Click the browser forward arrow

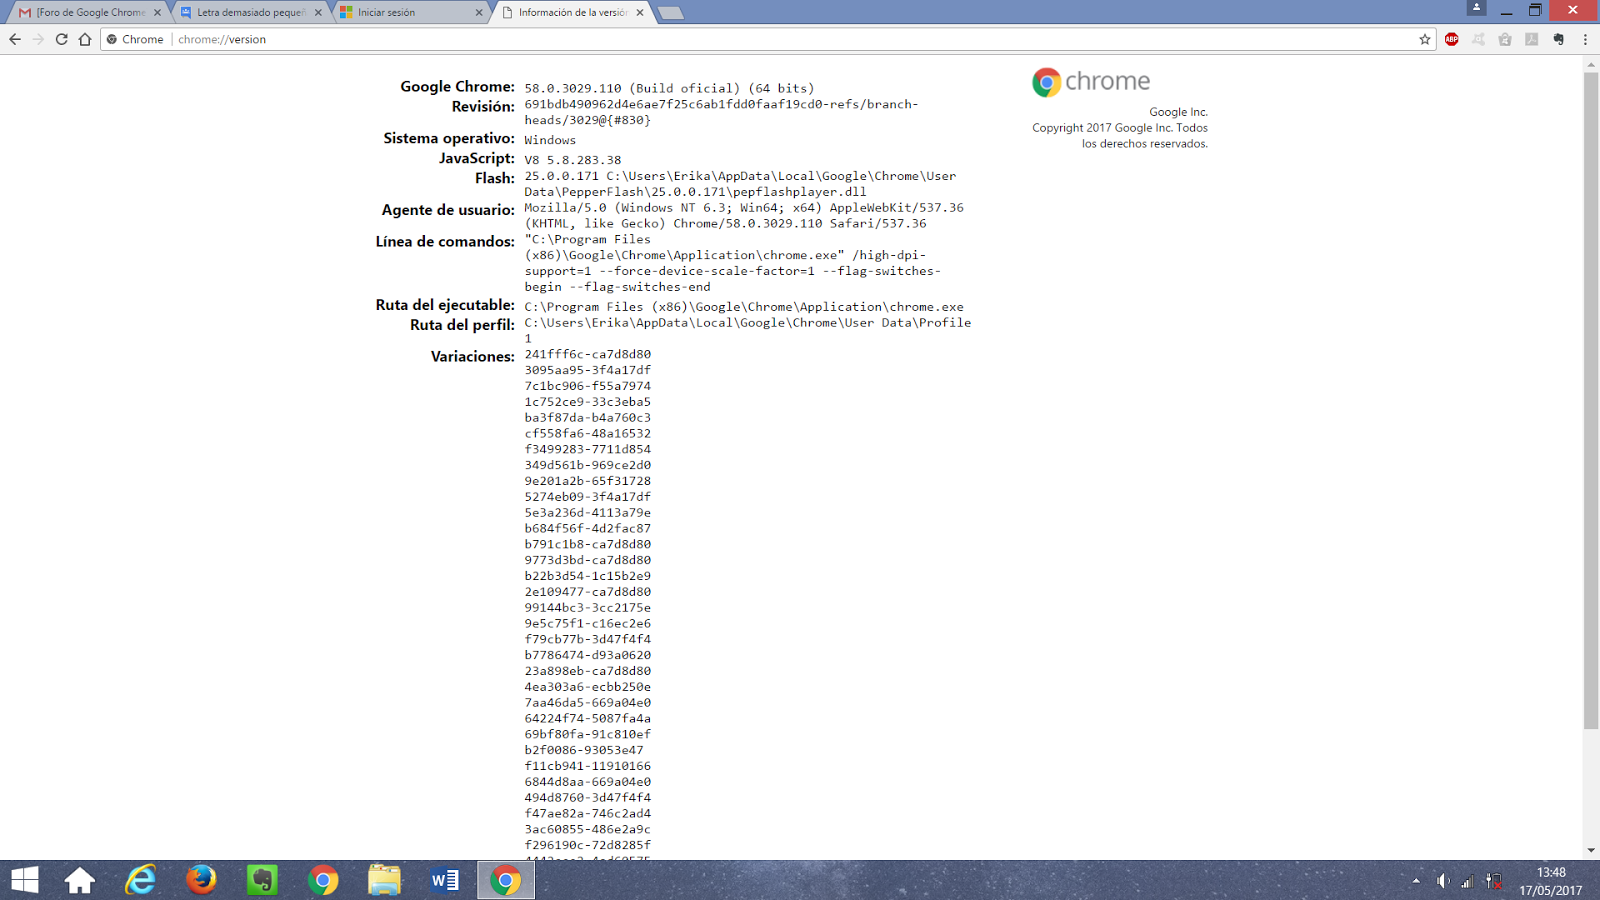click(x=38, y=39)
